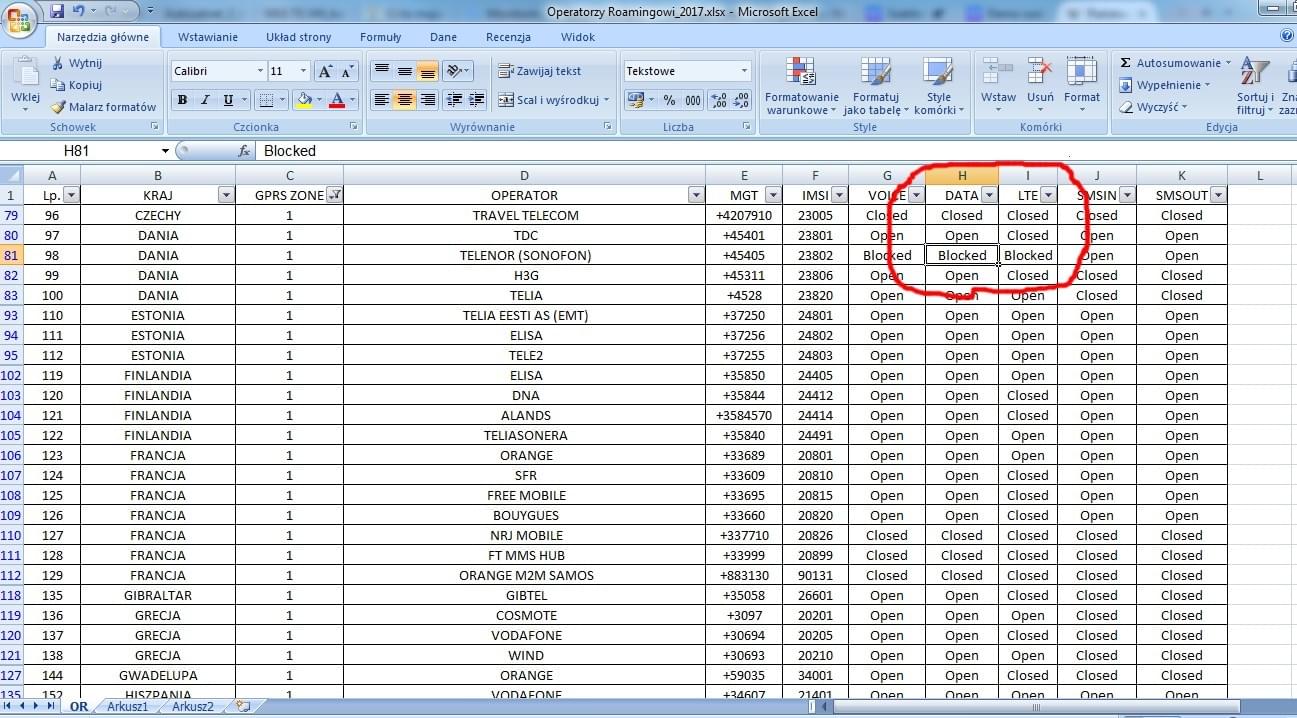The width and height of the screenshot is (1297, 718).
Task: Increase font size with the large A button
Action: click(x=325, y=71)
